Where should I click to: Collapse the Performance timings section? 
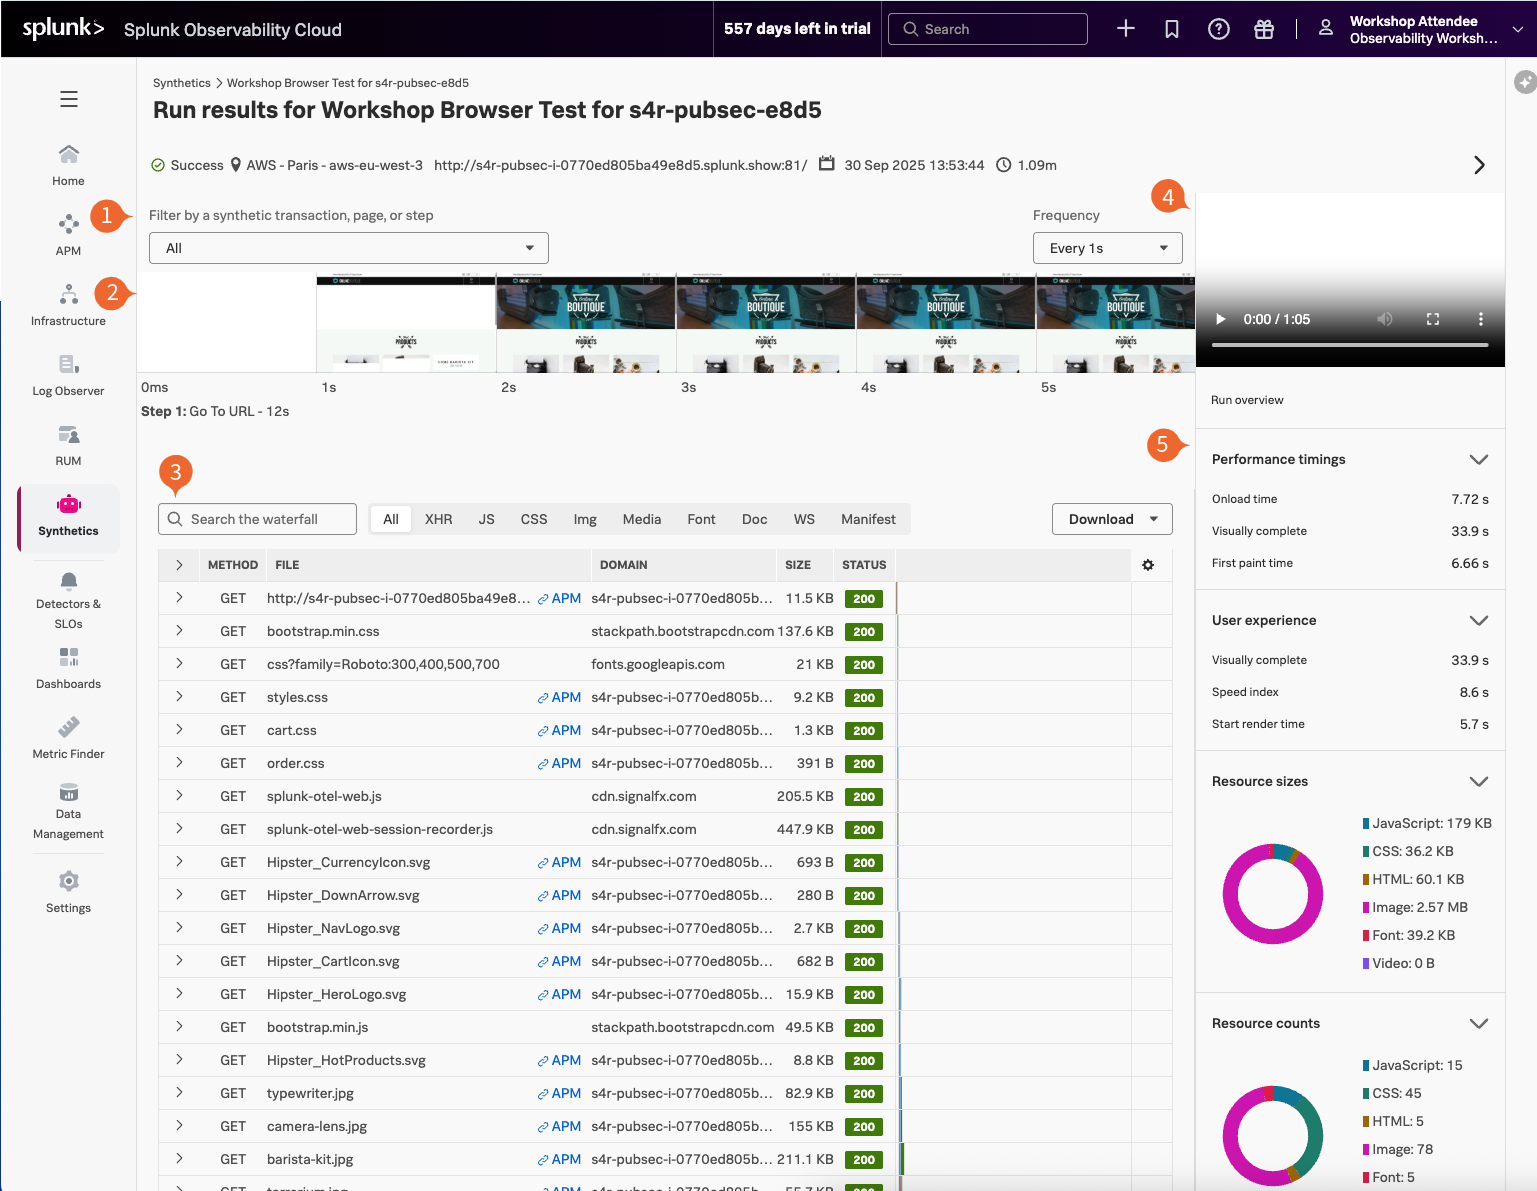(1478, 459)
